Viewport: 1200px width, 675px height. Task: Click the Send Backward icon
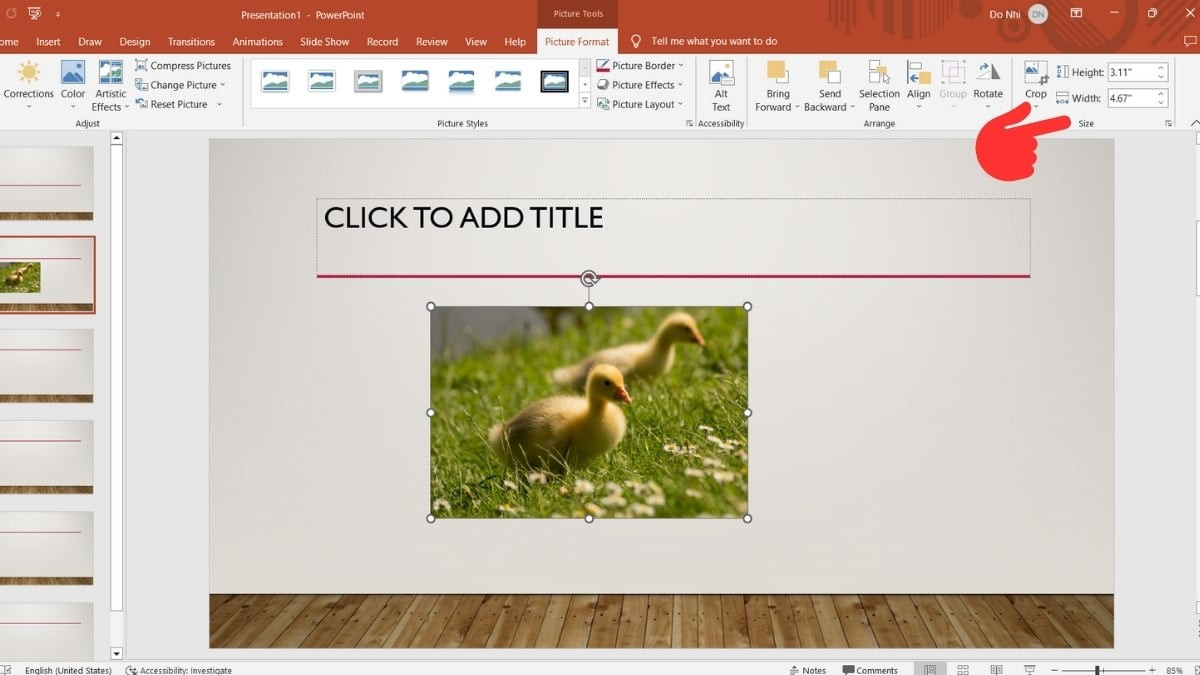(x=829, y=72)
